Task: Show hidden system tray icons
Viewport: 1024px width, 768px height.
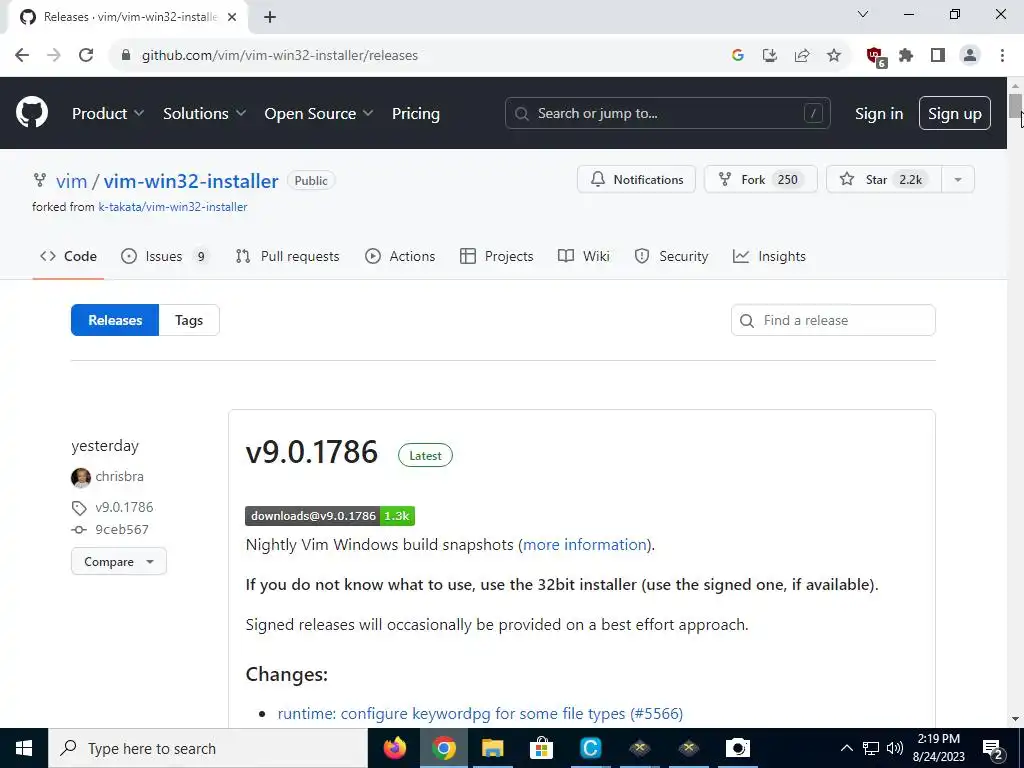Action: click(846, 748)
